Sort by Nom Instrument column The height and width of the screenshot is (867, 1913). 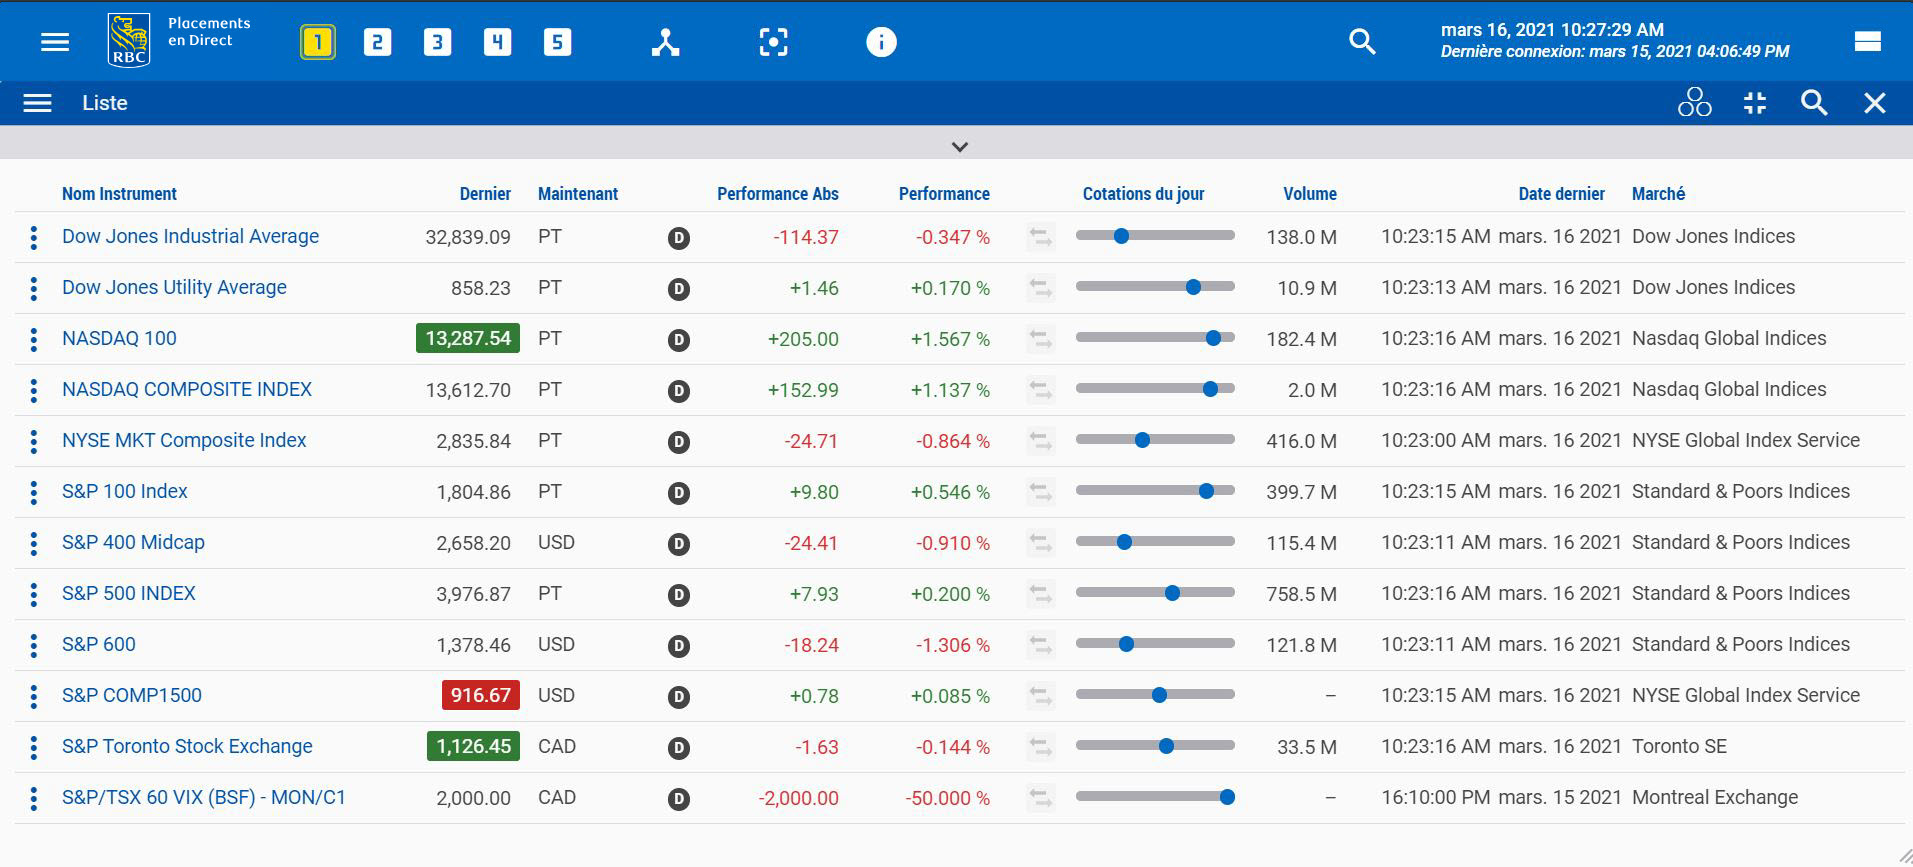[x=119, y=194]
